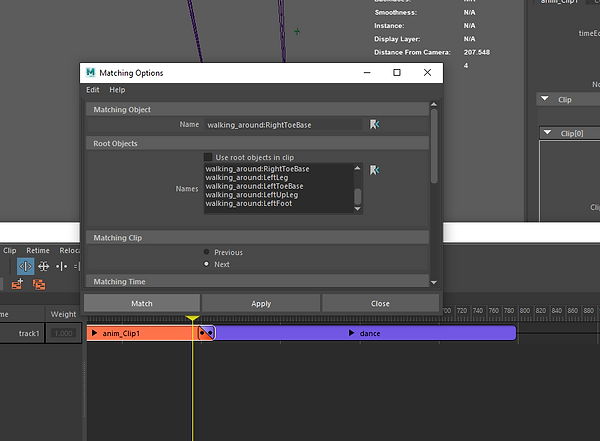Select walking_around:LeftUpLeg in Names list

(251, 195)
